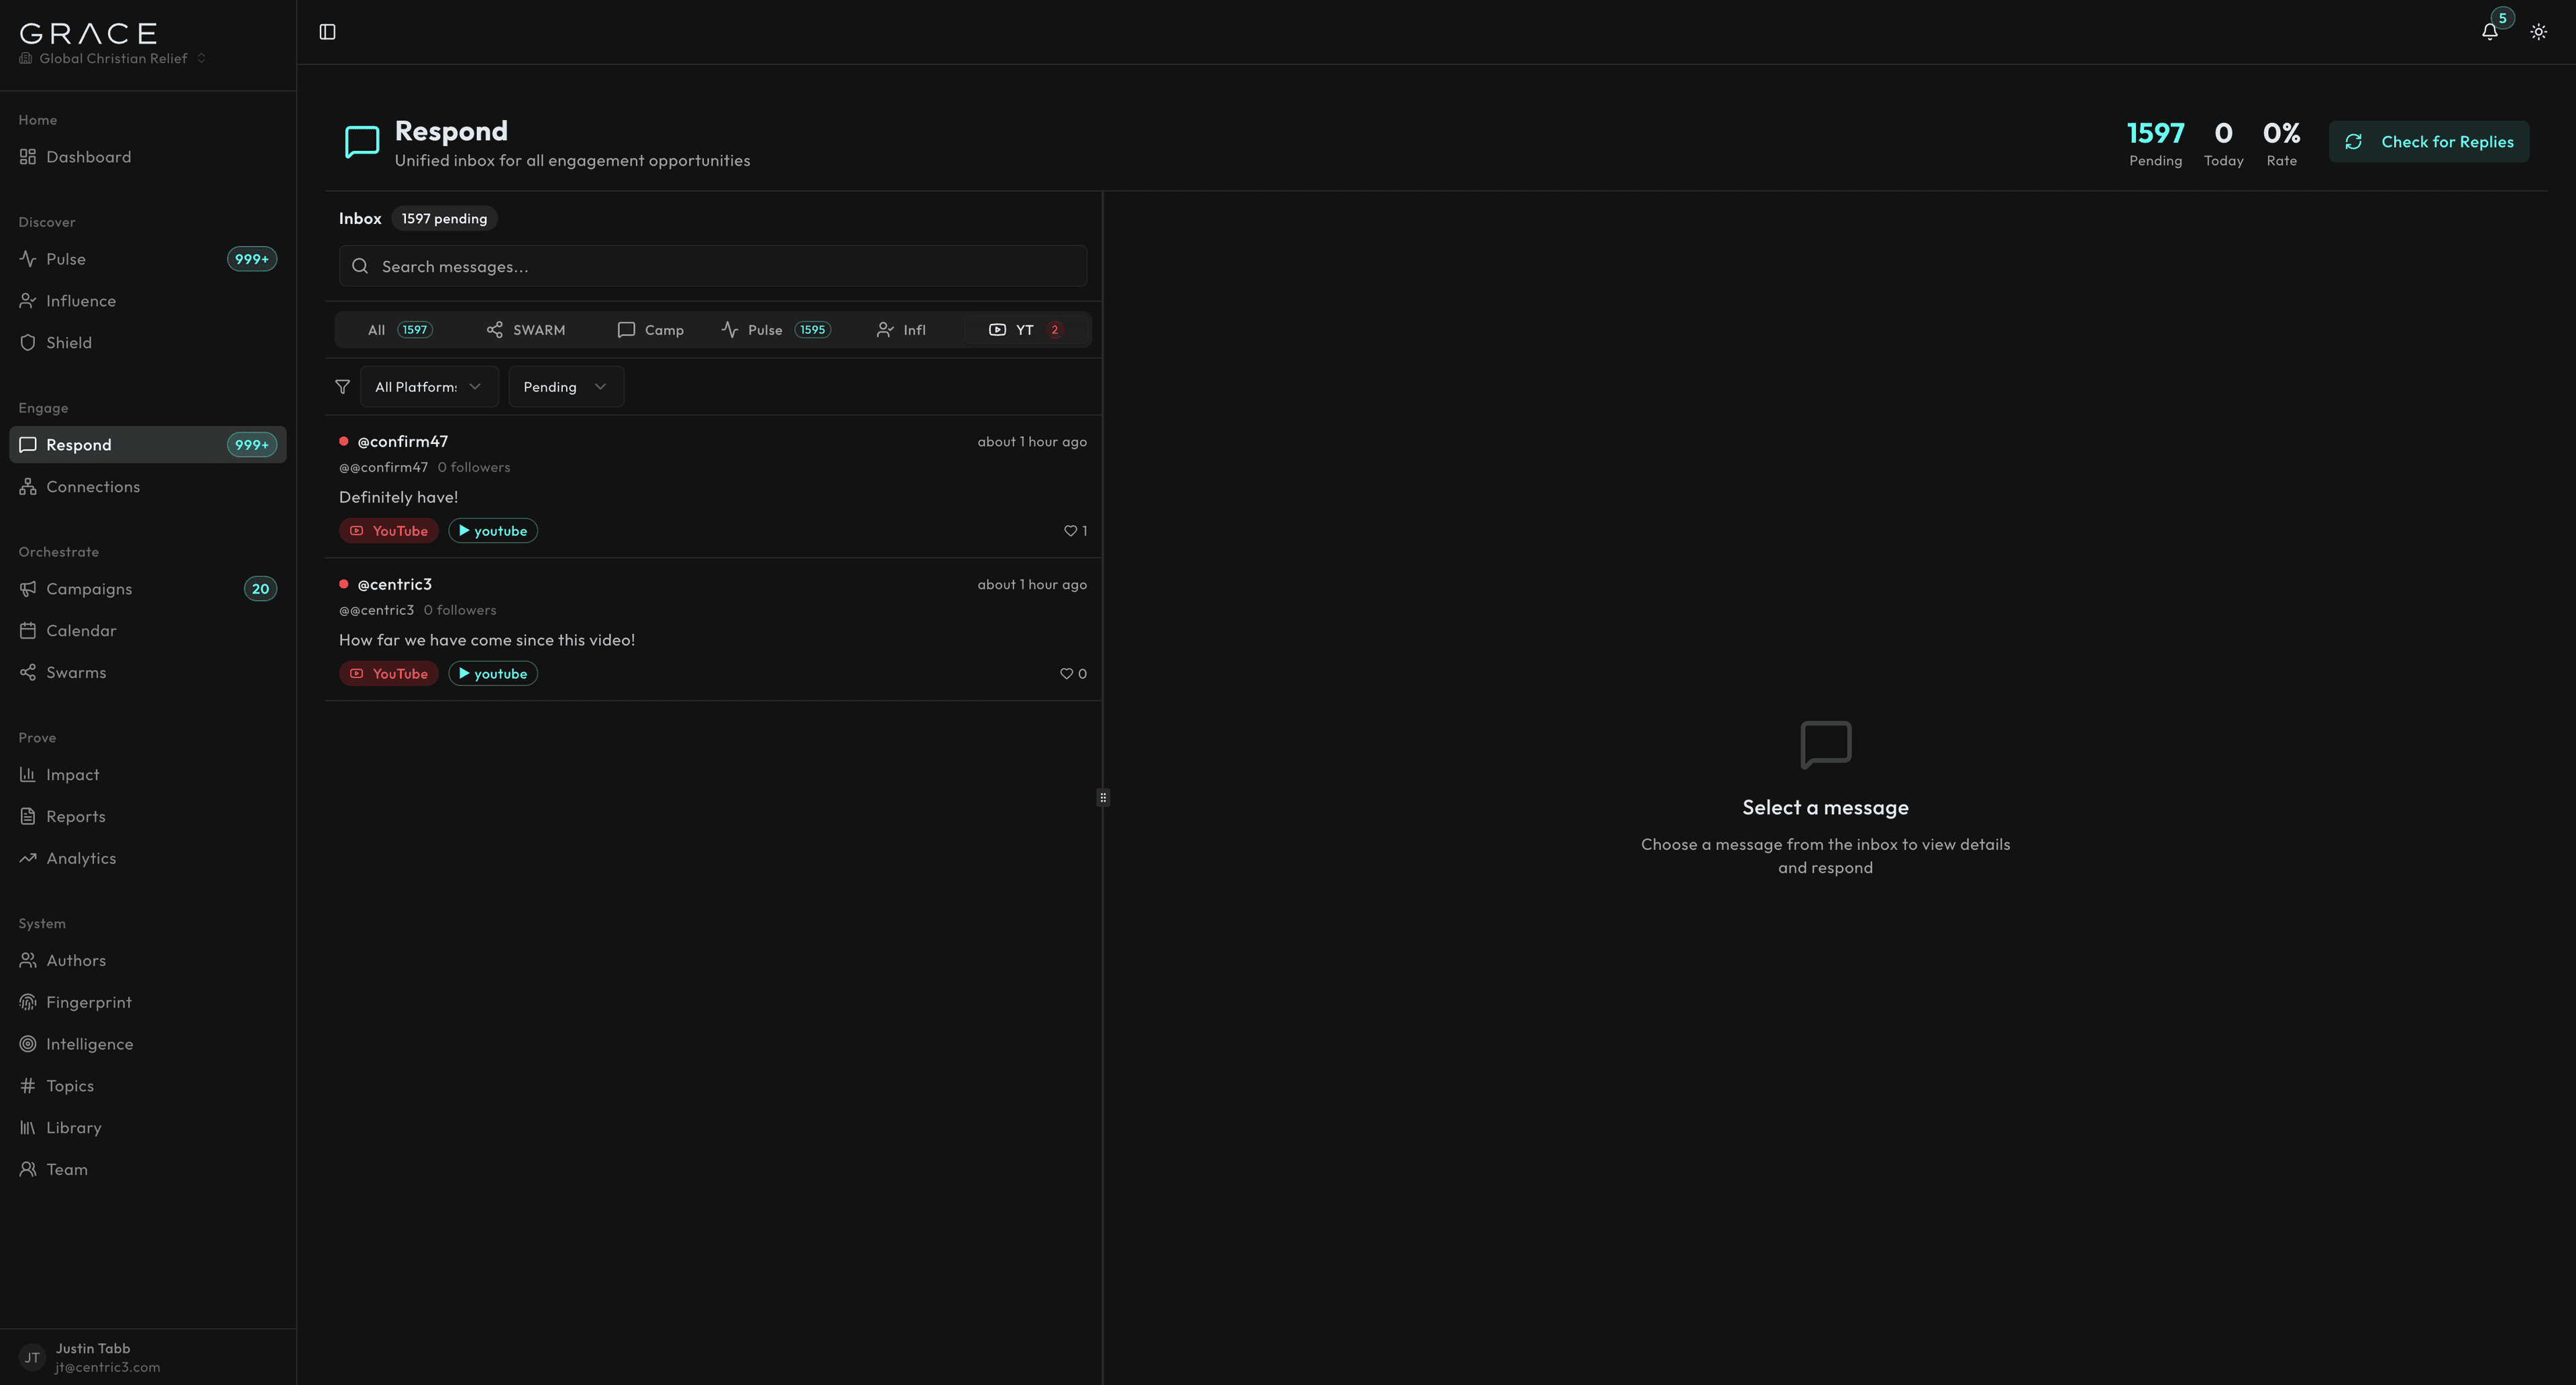Toggle light mode with the sun icon
The image size is (2576, 1385).
(2539, 31)
